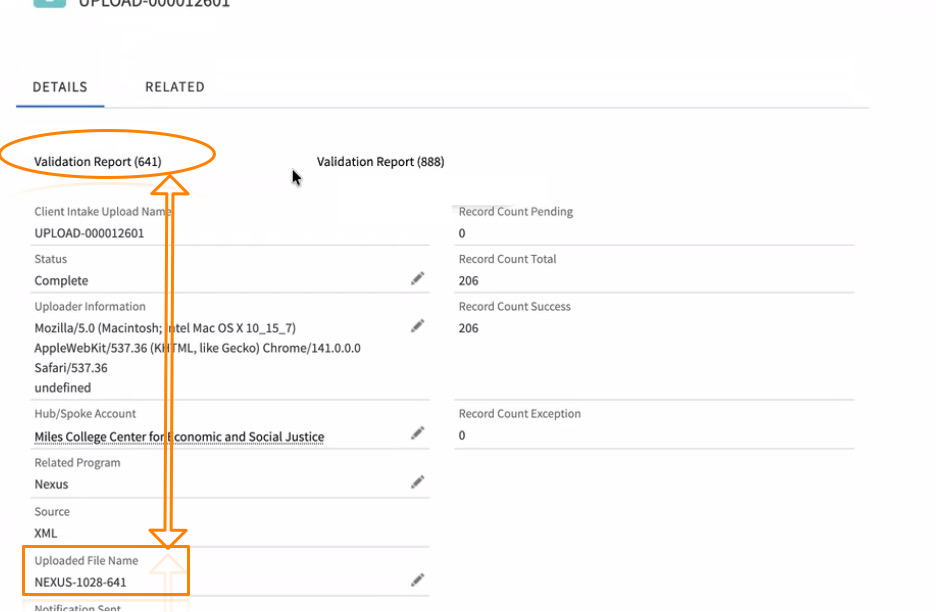Open the RELATED tab
The image size is (936, 612).
(x=175, y=87)
